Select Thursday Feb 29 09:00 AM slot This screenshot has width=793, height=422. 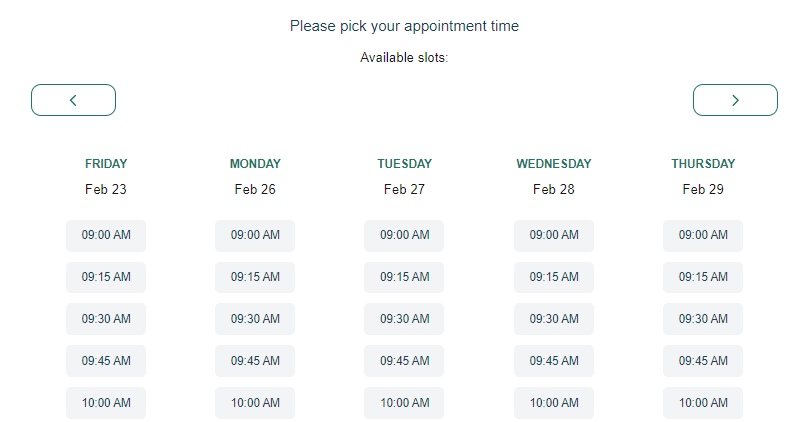pyautogui.click(x=703, y=235)
